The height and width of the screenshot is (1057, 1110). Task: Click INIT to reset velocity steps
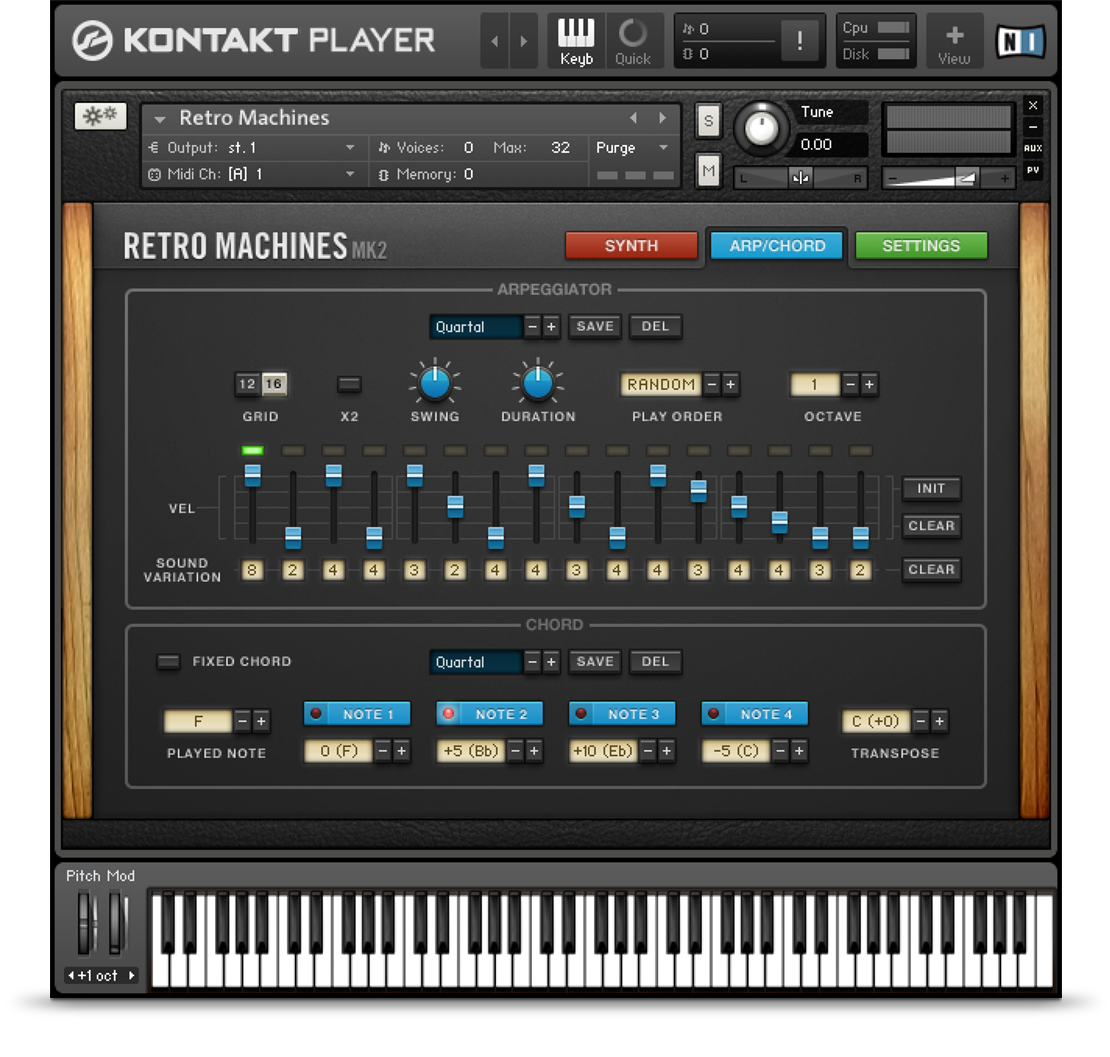point(931,488)
